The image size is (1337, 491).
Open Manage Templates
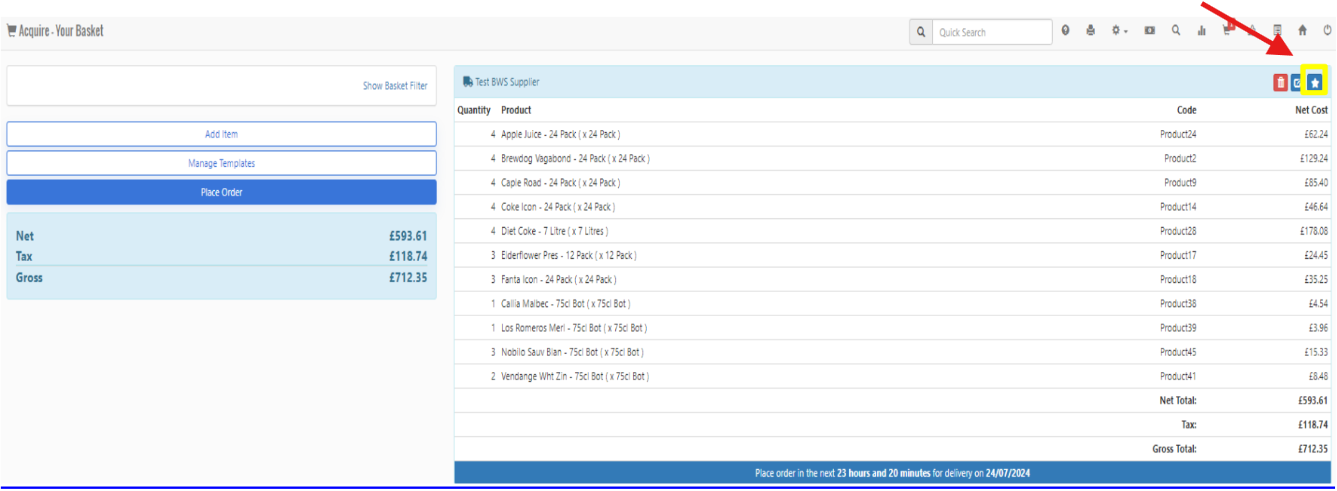(x=221, y=163)
